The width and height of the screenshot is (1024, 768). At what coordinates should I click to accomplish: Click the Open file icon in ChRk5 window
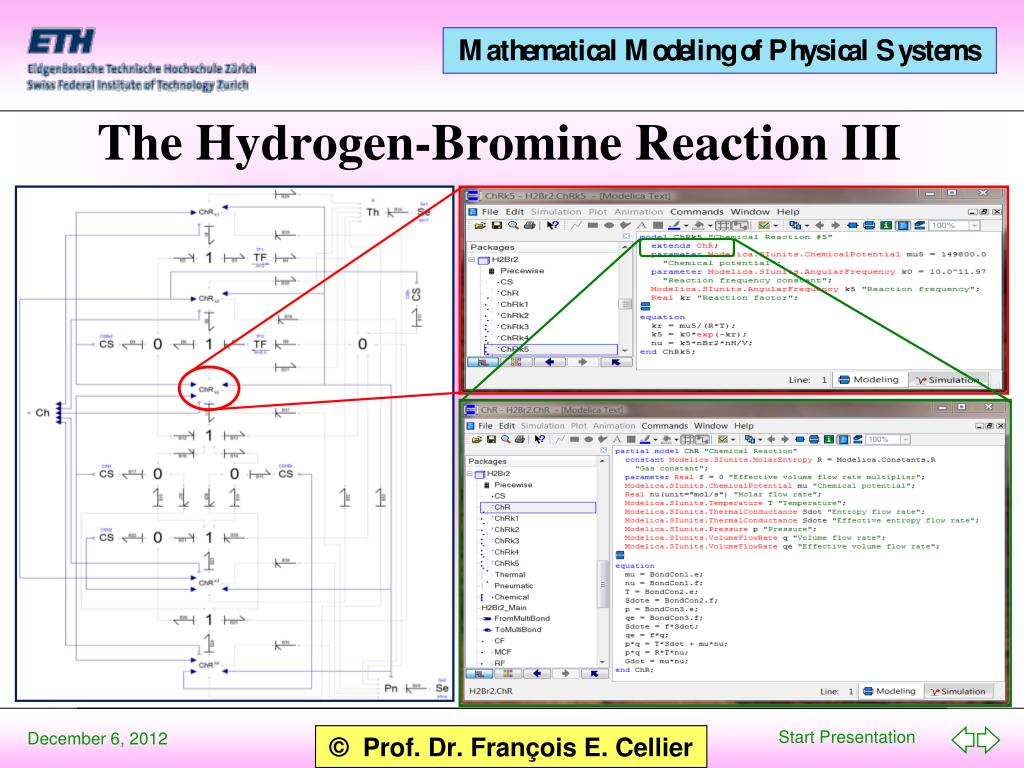click(x=479, y=225)
